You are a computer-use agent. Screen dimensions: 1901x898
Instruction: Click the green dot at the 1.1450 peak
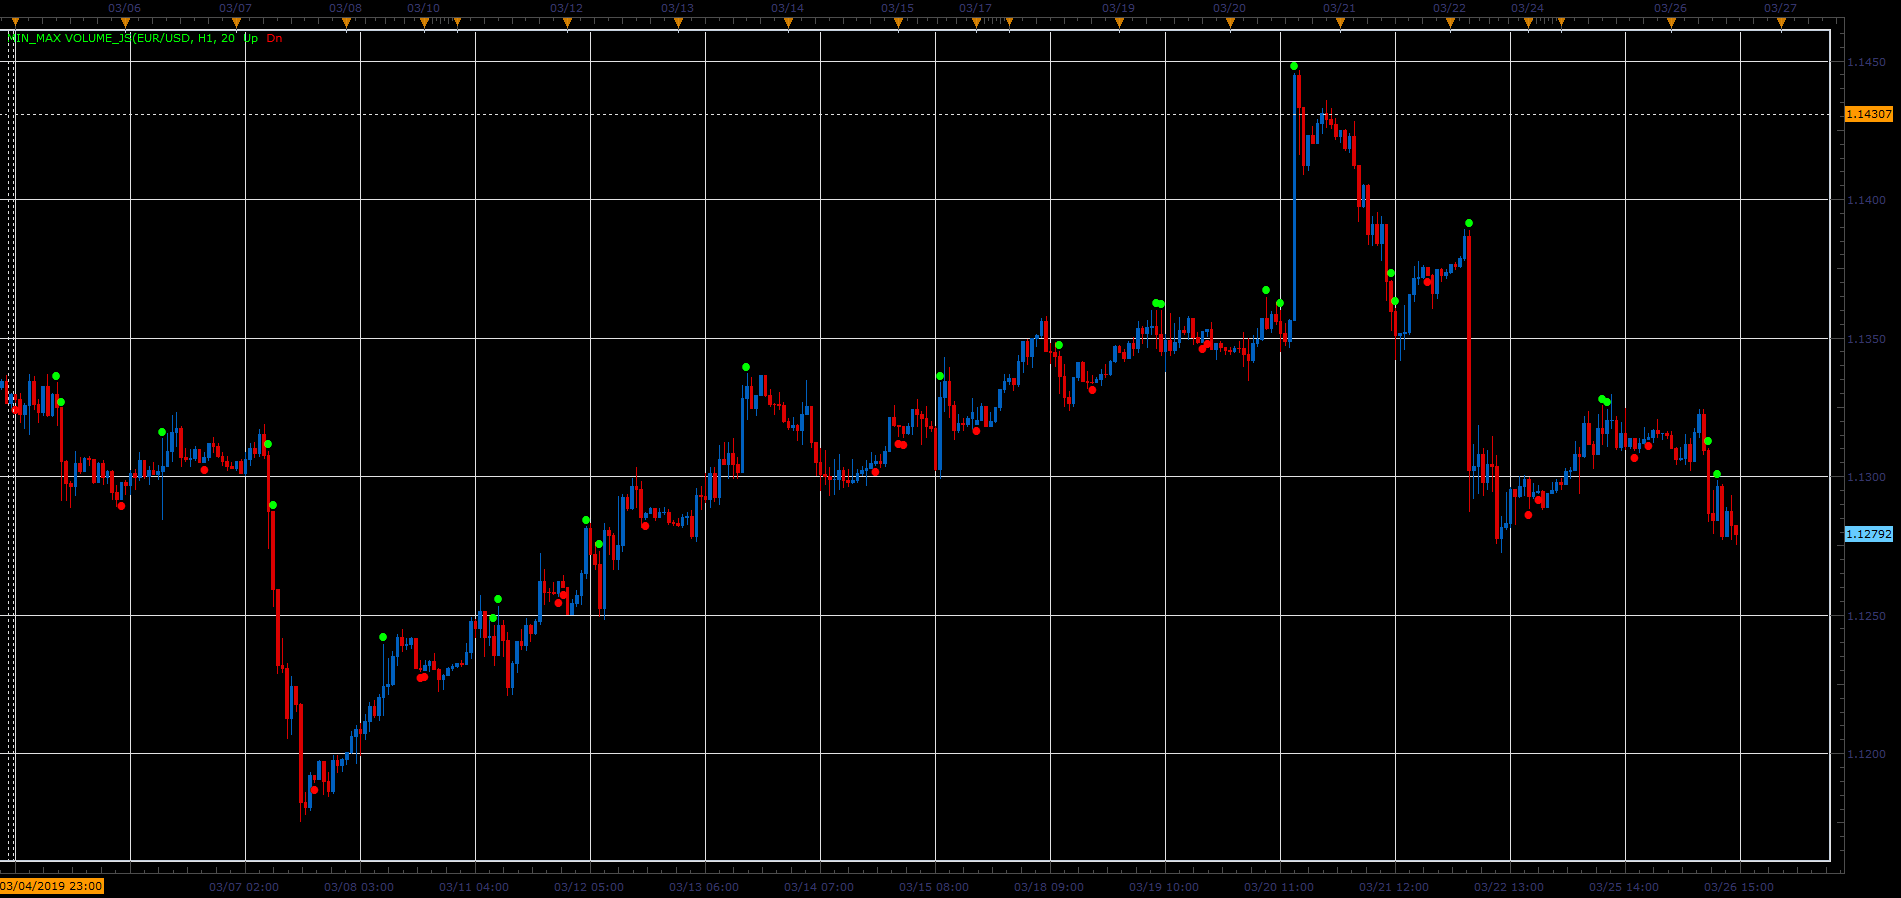click(1294, 66)
